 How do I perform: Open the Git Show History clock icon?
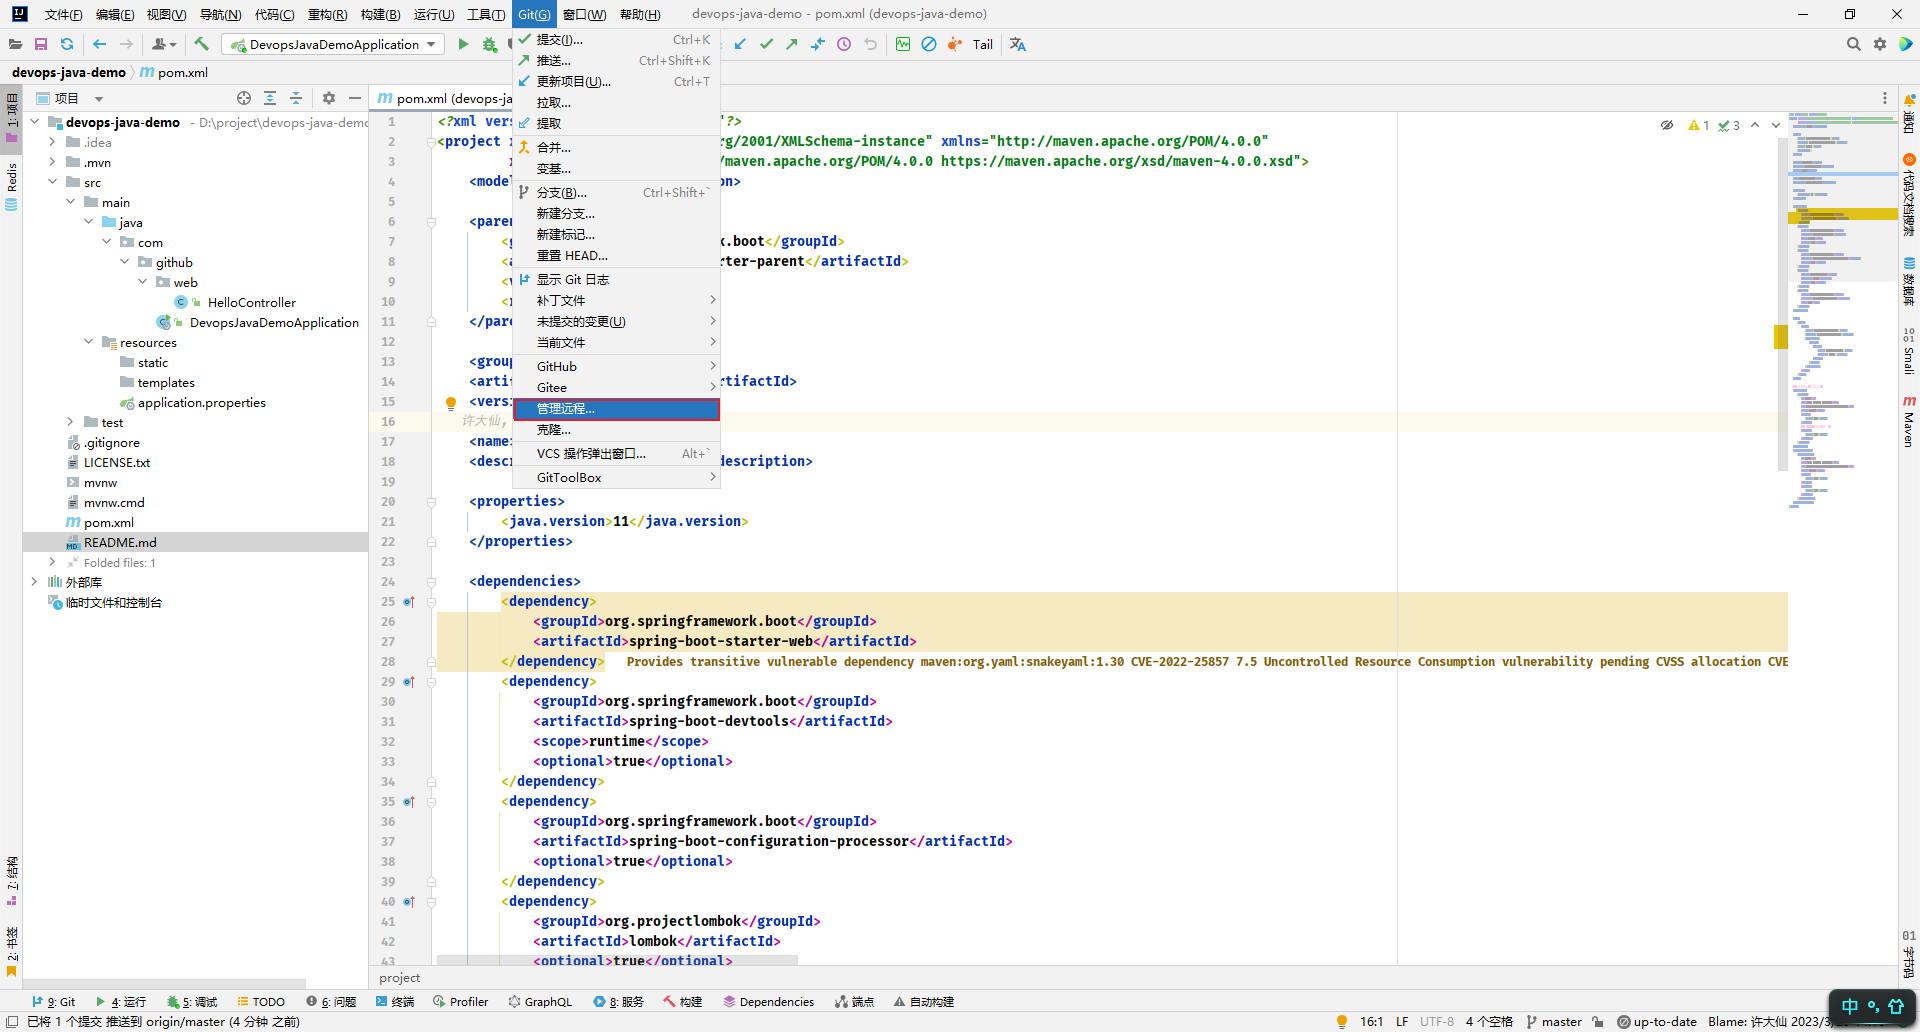[844, 44]
